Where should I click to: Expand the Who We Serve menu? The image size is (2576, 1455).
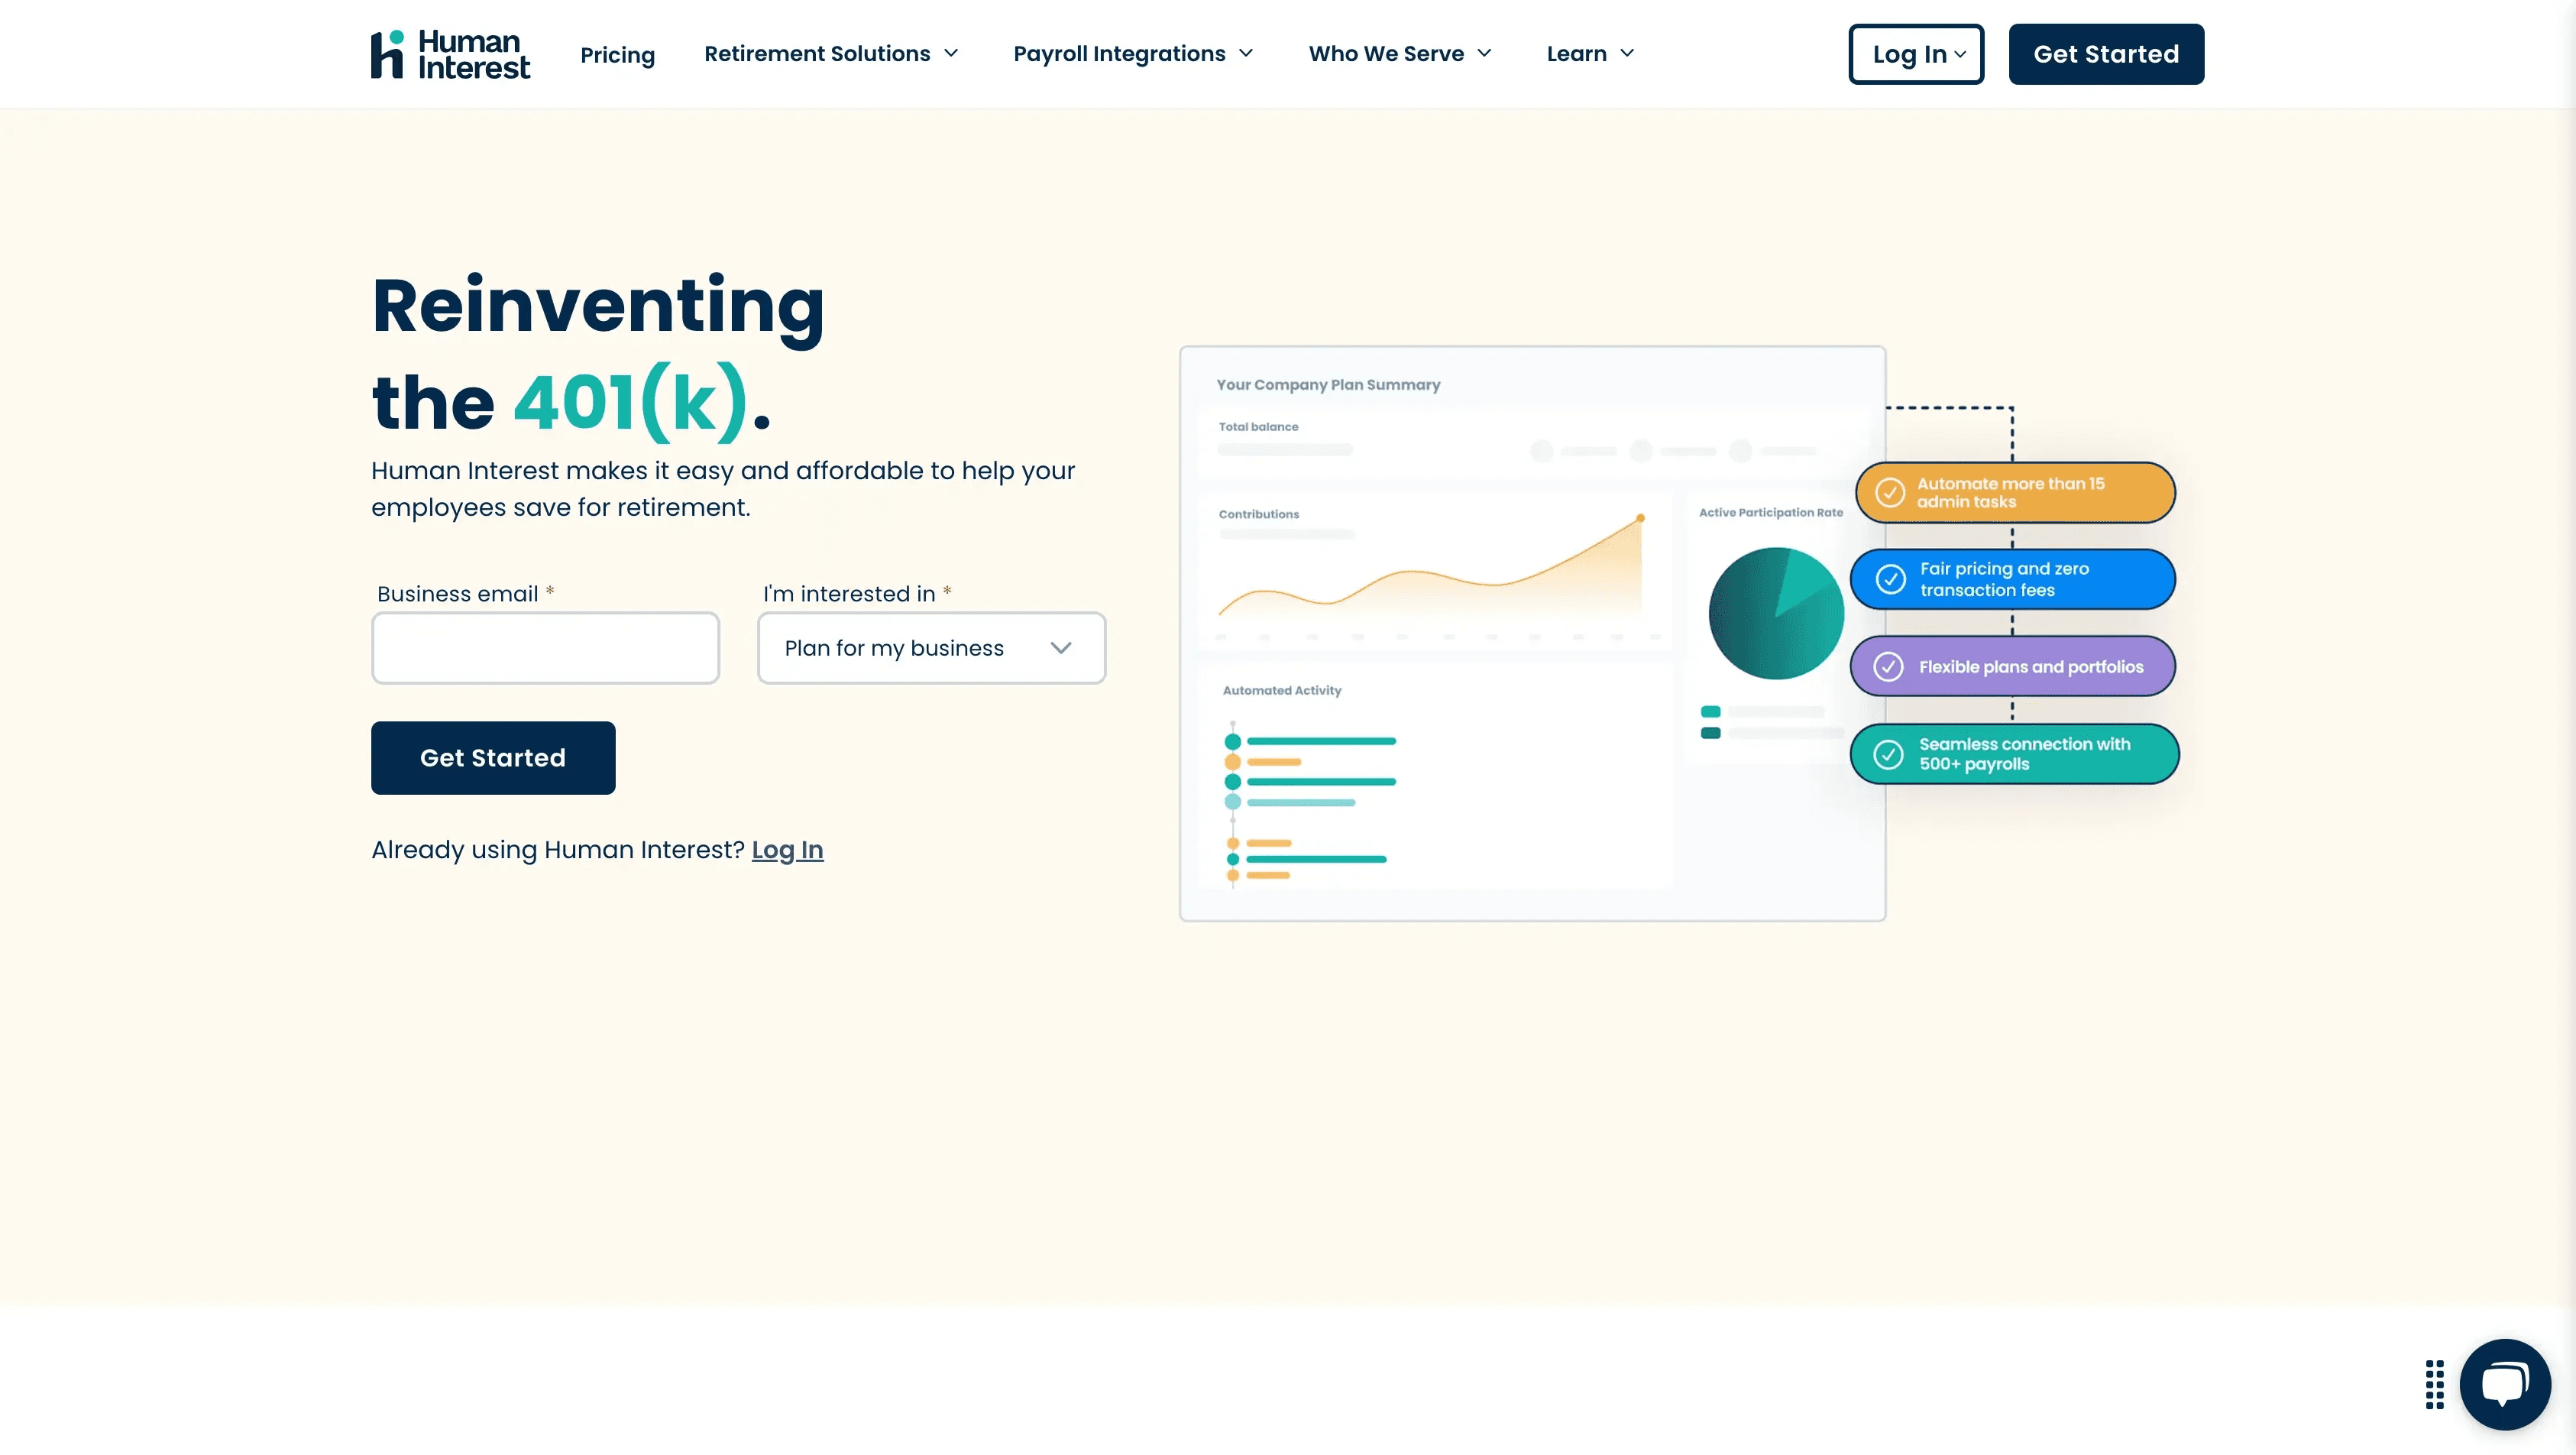pyautogui.click(x=1400, y=54)
